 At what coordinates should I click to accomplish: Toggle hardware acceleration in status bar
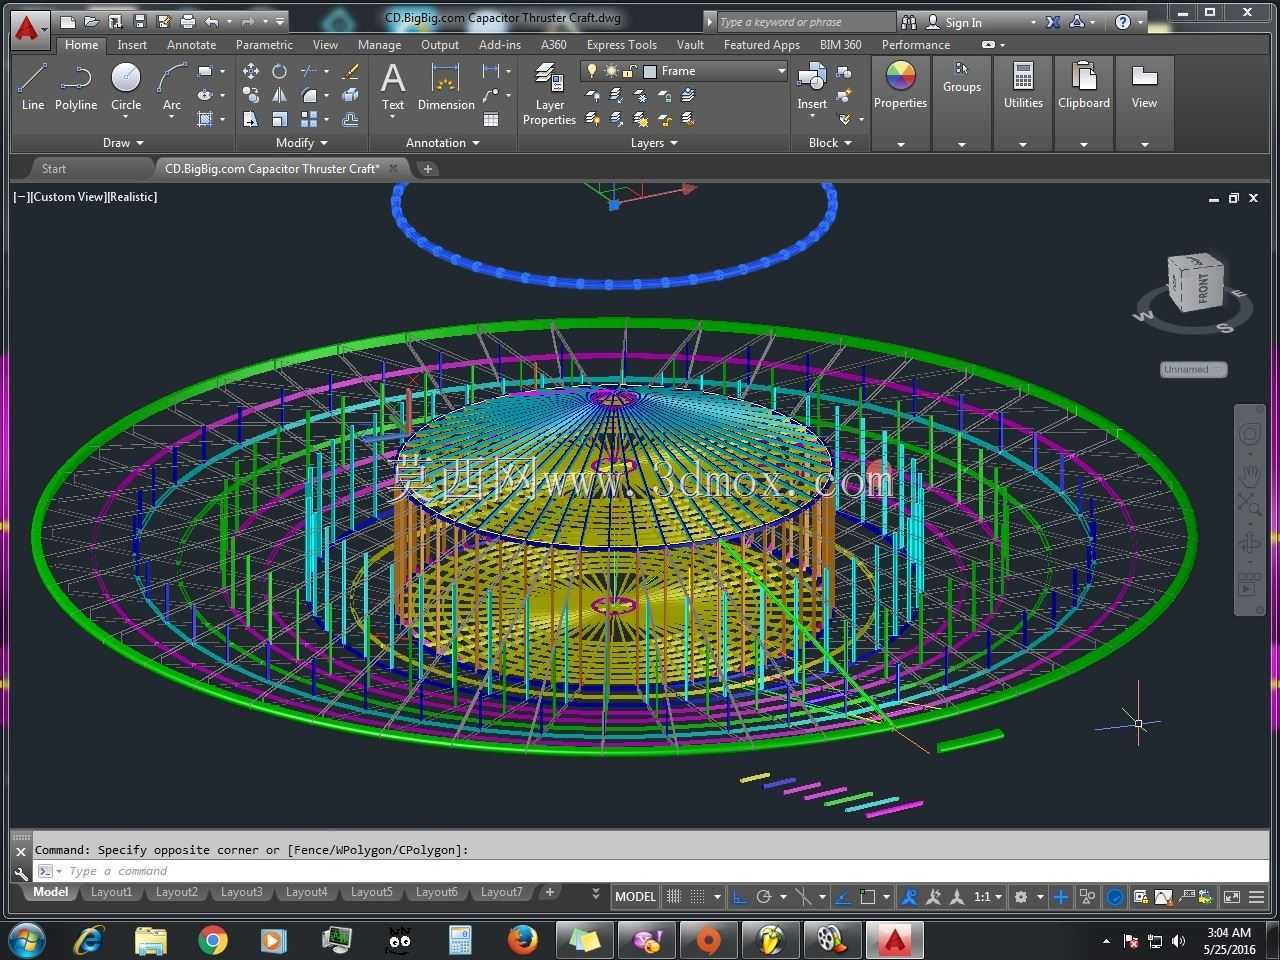[x=1115, y=897]
